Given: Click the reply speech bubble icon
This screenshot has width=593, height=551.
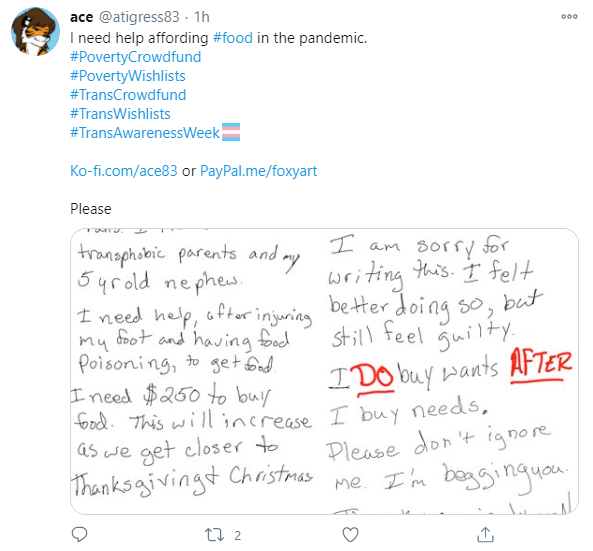Looking at the screenshot, I should point(79,534).
